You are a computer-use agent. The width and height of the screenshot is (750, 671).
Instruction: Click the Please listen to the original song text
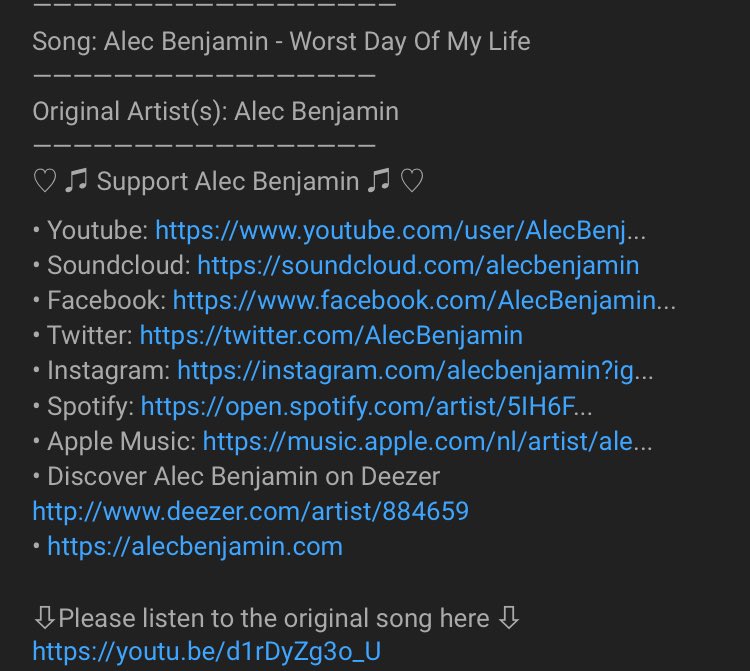[x=274, y=618]
